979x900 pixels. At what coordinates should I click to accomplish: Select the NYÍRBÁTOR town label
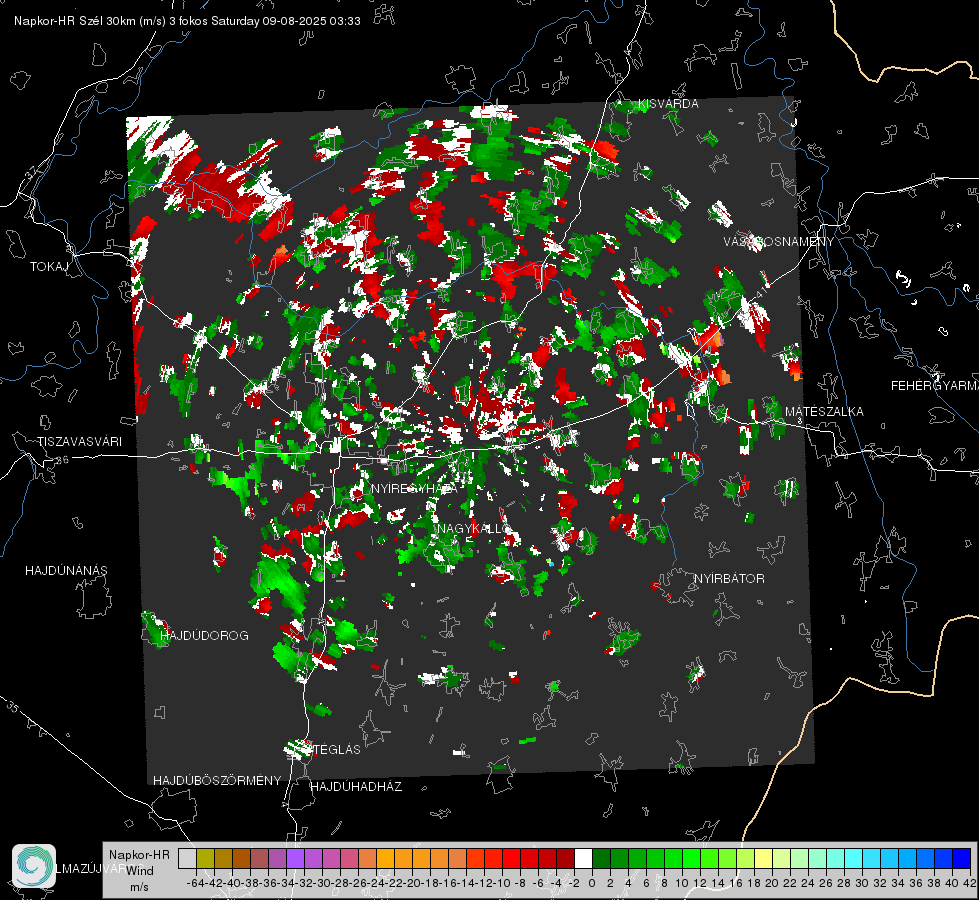729,579
